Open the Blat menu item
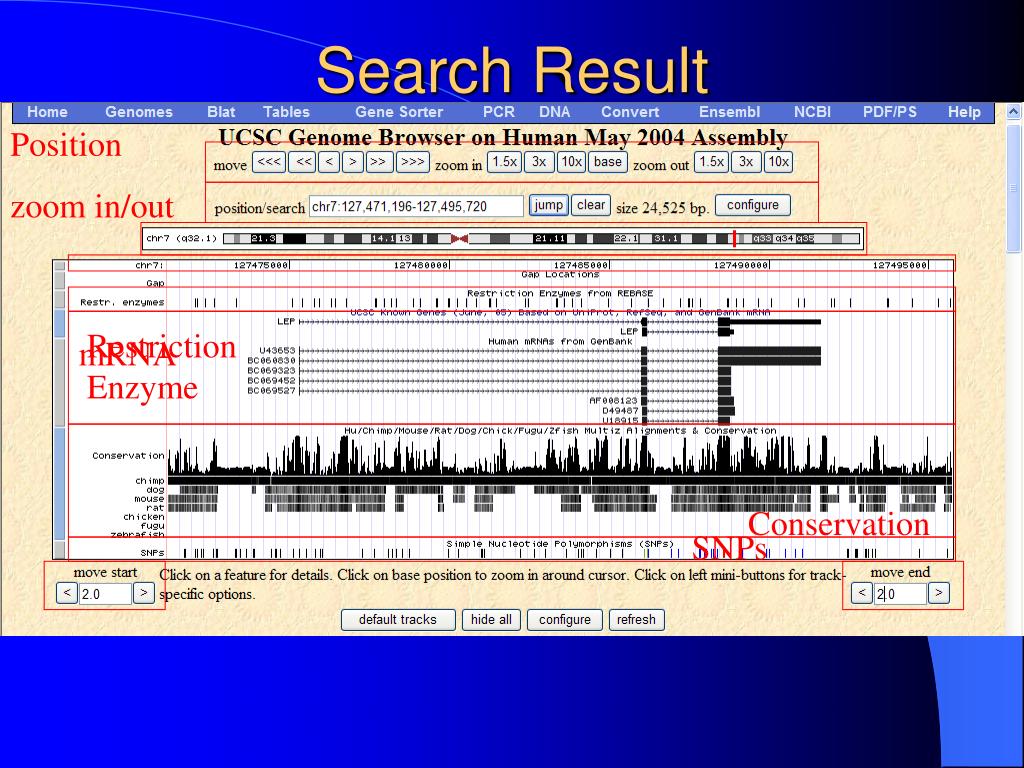The height and width of the screenshot is (768, 1024). (x=221, y=112)
